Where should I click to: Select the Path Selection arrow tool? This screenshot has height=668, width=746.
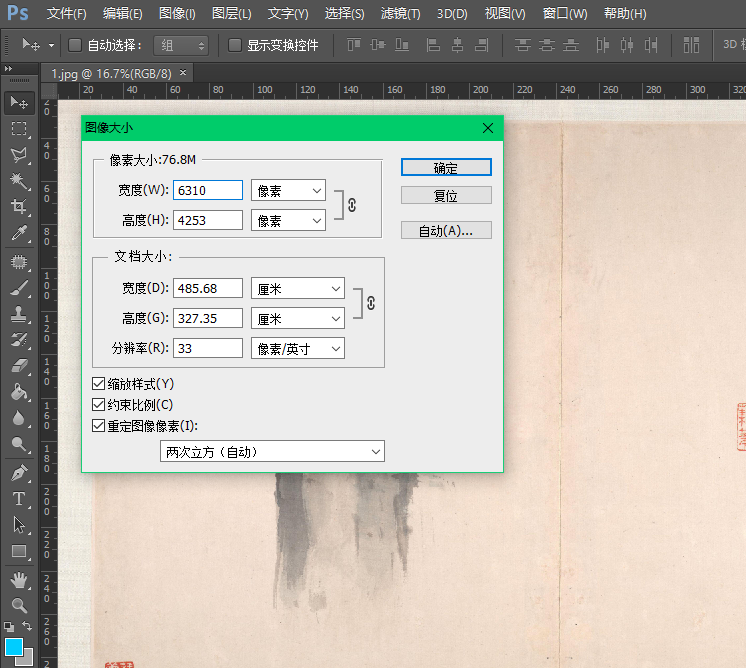click(19, 525)
